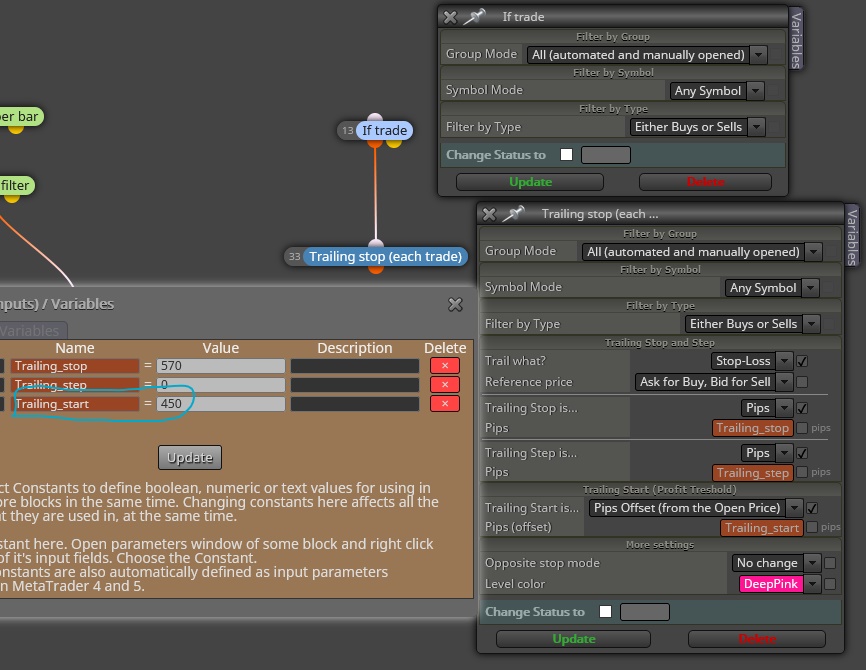Toggle Change Status checkbox in Trailing stop

(x=605, y=611)
